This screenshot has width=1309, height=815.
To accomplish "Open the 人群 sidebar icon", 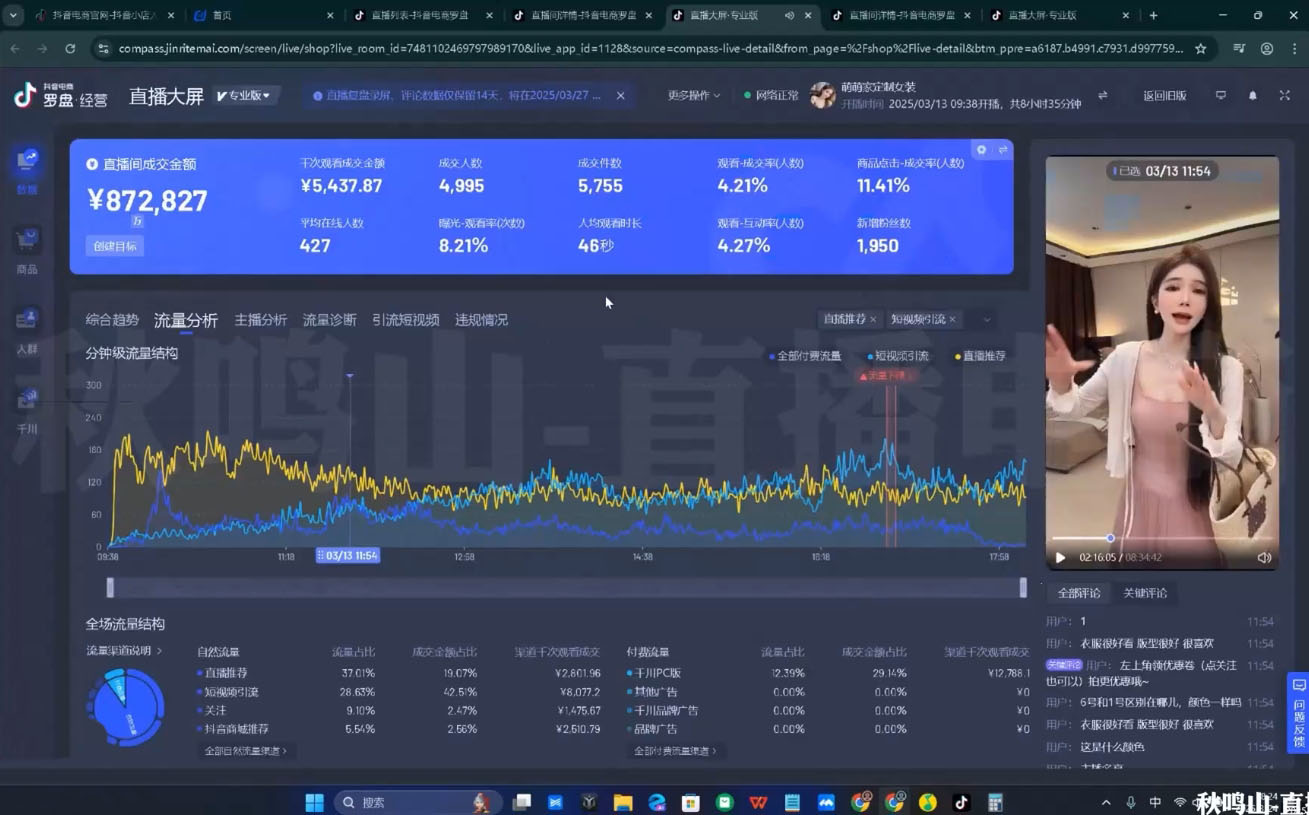I will point(27,321).
